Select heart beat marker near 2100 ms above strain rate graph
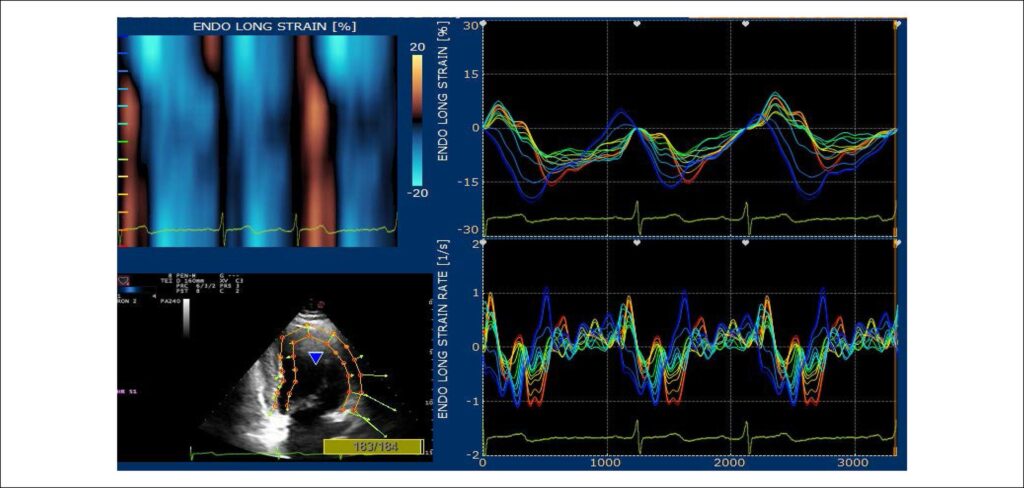Viewport: 1024px width, 488px height. [745, 242]
